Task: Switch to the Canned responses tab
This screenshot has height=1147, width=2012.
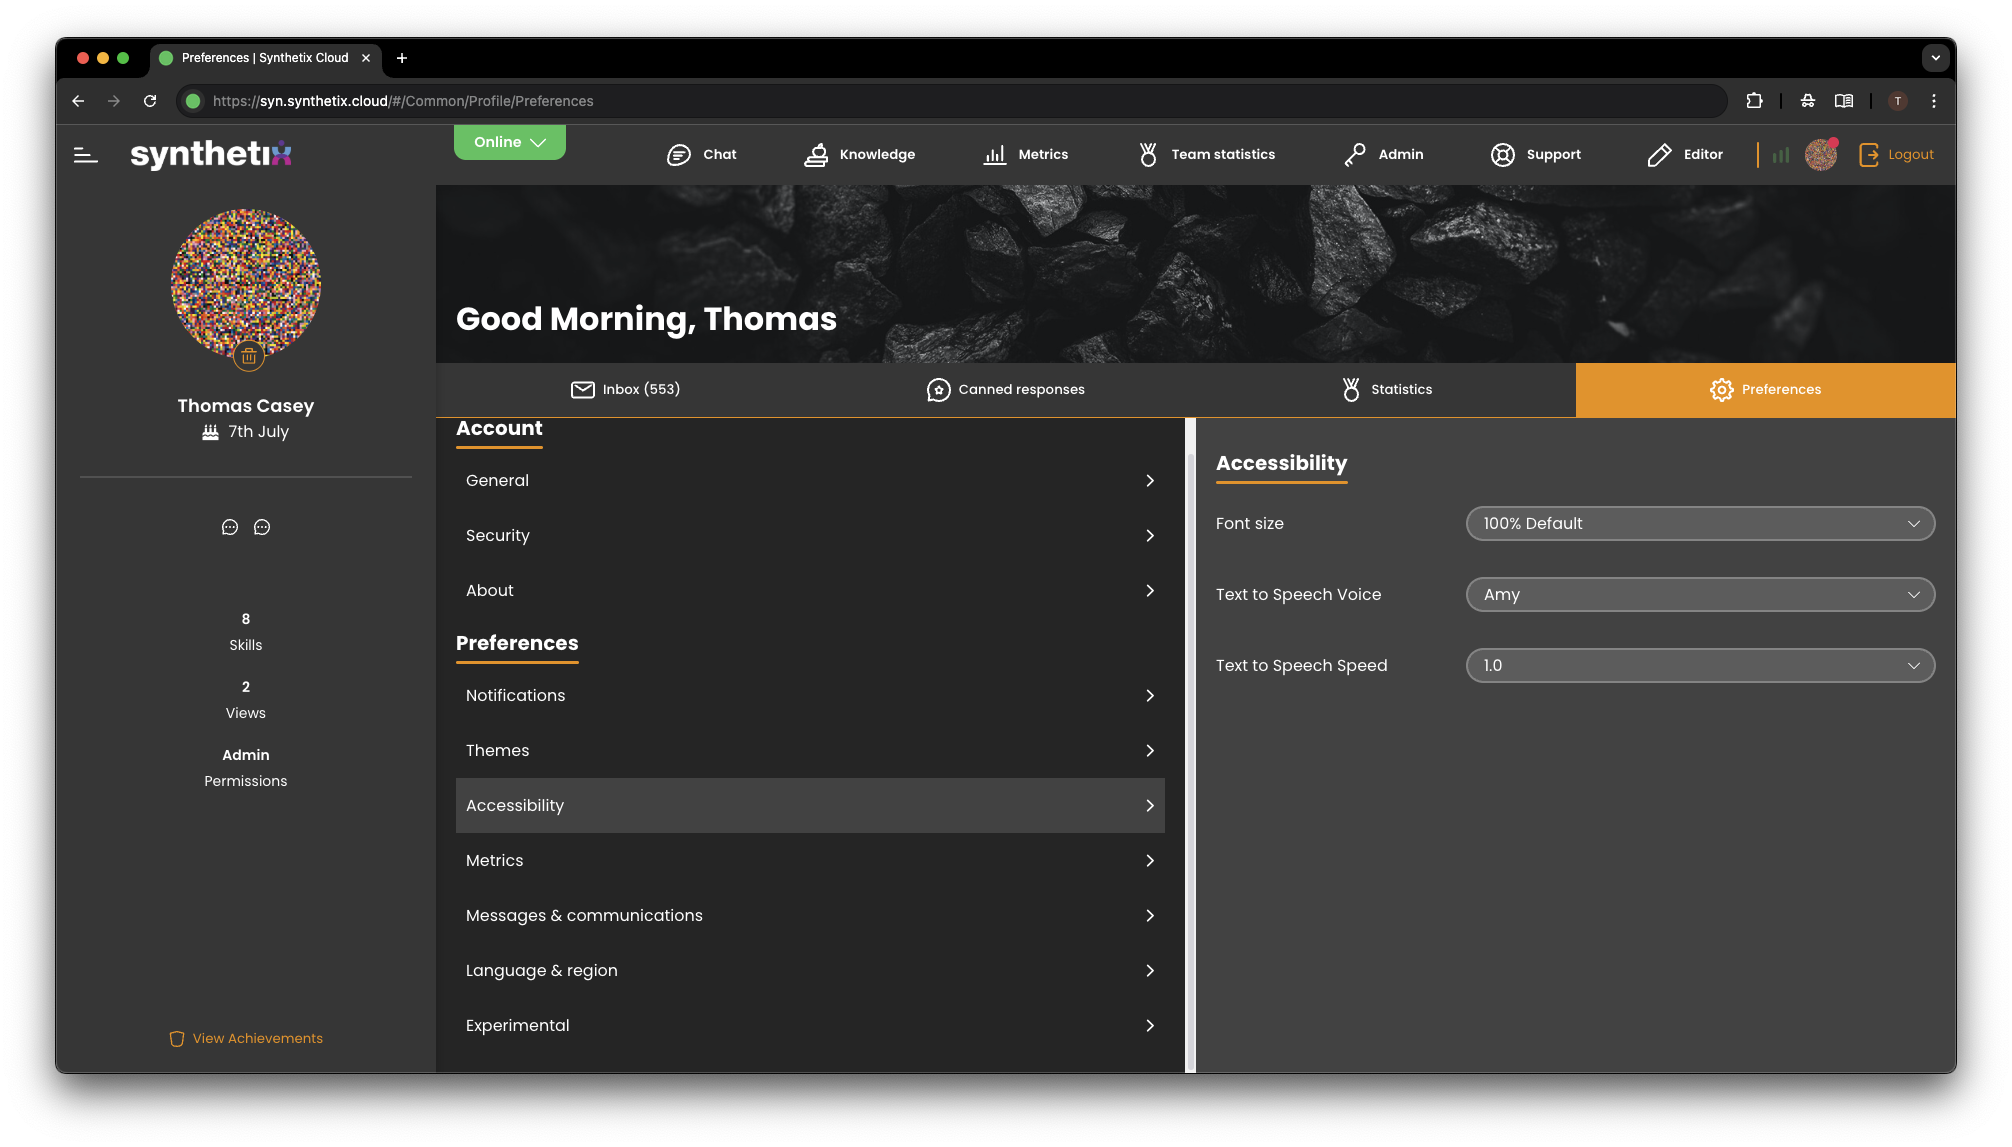Action: [x=1005, y=390]
